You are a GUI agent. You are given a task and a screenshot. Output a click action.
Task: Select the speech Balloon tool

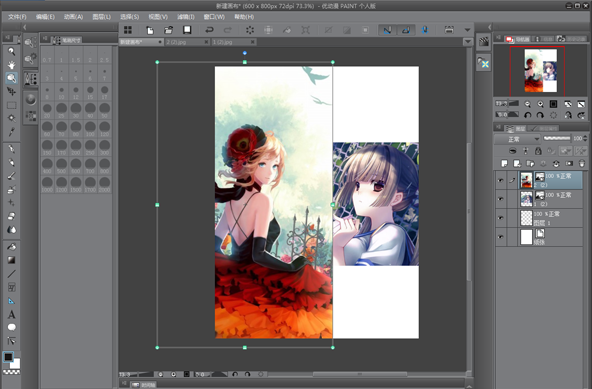[11, 327]
